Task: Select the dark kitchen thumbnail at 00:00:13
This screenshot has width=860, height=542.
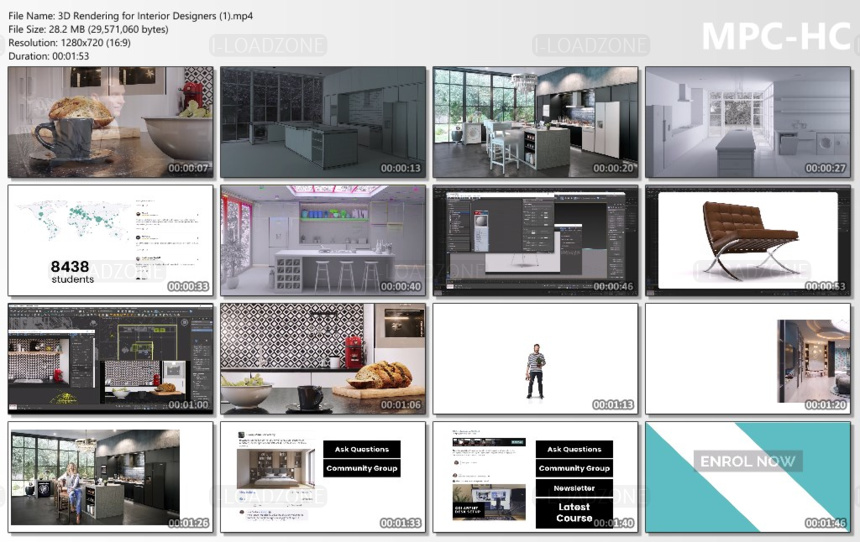Action: point(323,122)
